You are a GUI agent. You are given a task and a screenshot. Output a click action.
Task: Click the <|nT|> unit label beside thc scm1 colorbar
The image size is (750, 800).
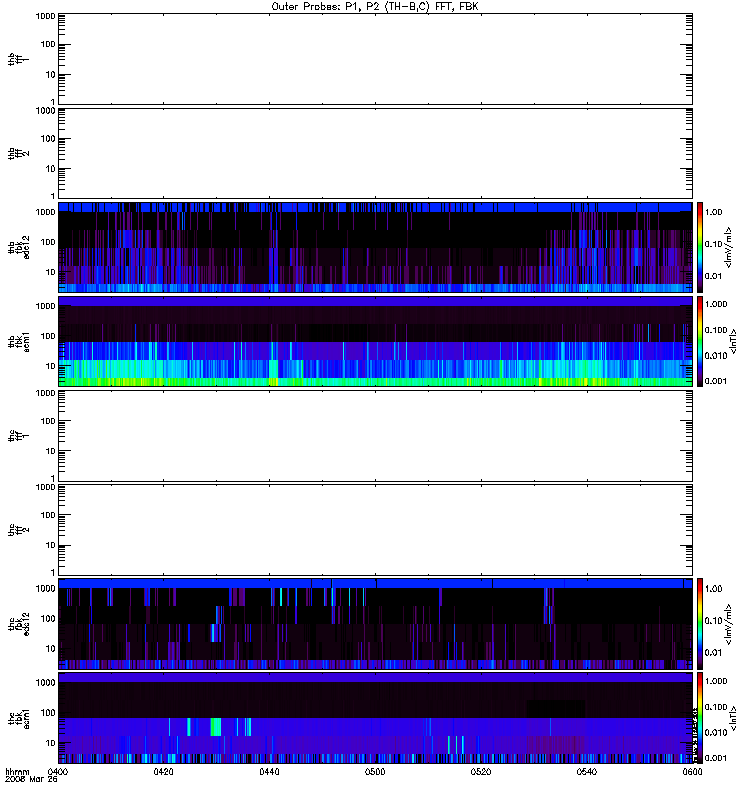[733, 718]
